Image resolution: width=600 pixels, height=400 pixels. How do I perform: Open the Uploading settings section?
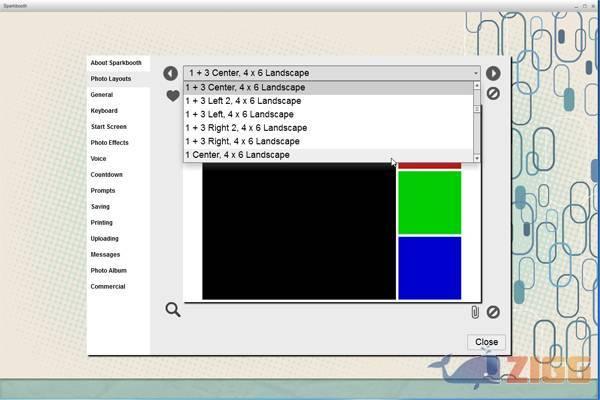[104, 239]
